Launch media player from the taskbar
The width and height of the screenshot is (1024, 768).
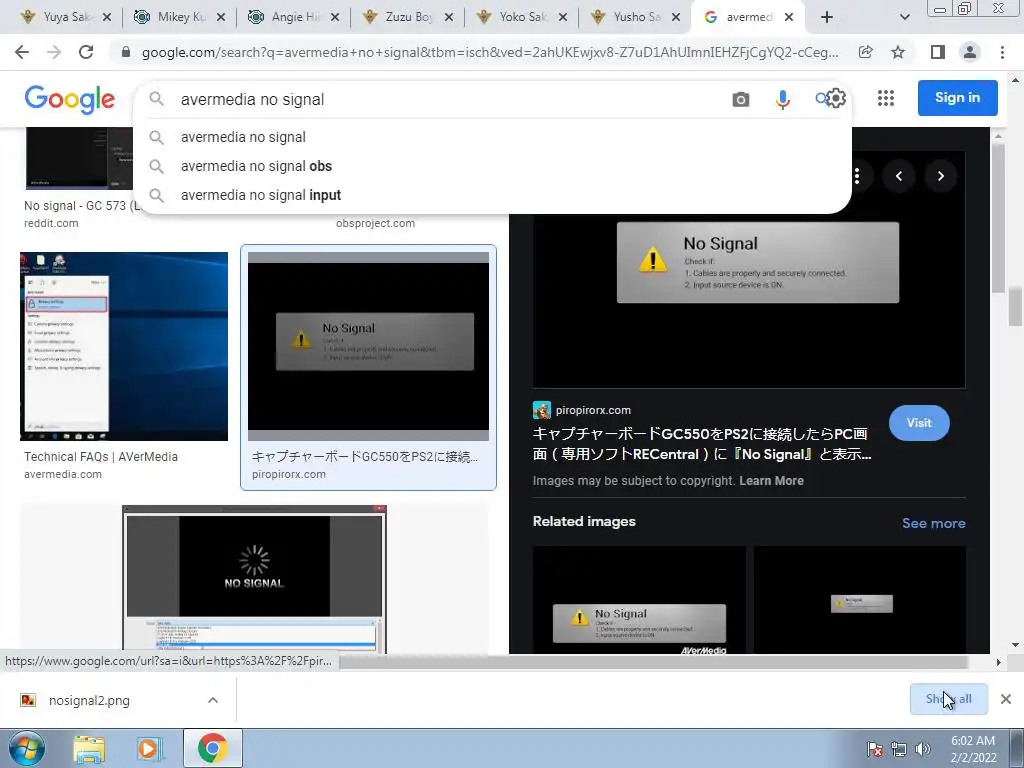pos(149,749)
